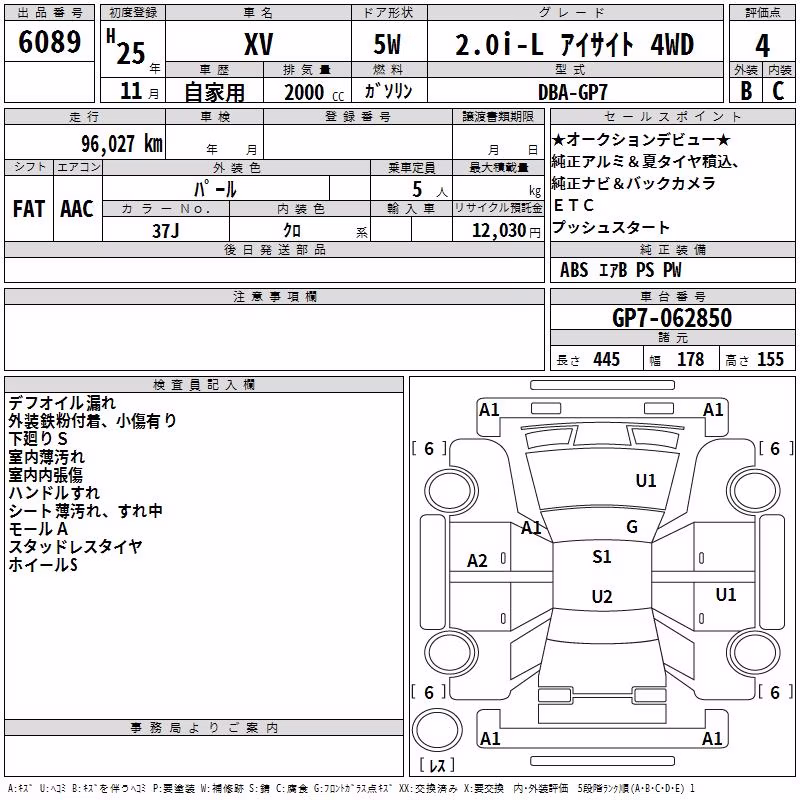Select the recycle deposit 12,030円
Screen dimensions: 800x800
506,231
